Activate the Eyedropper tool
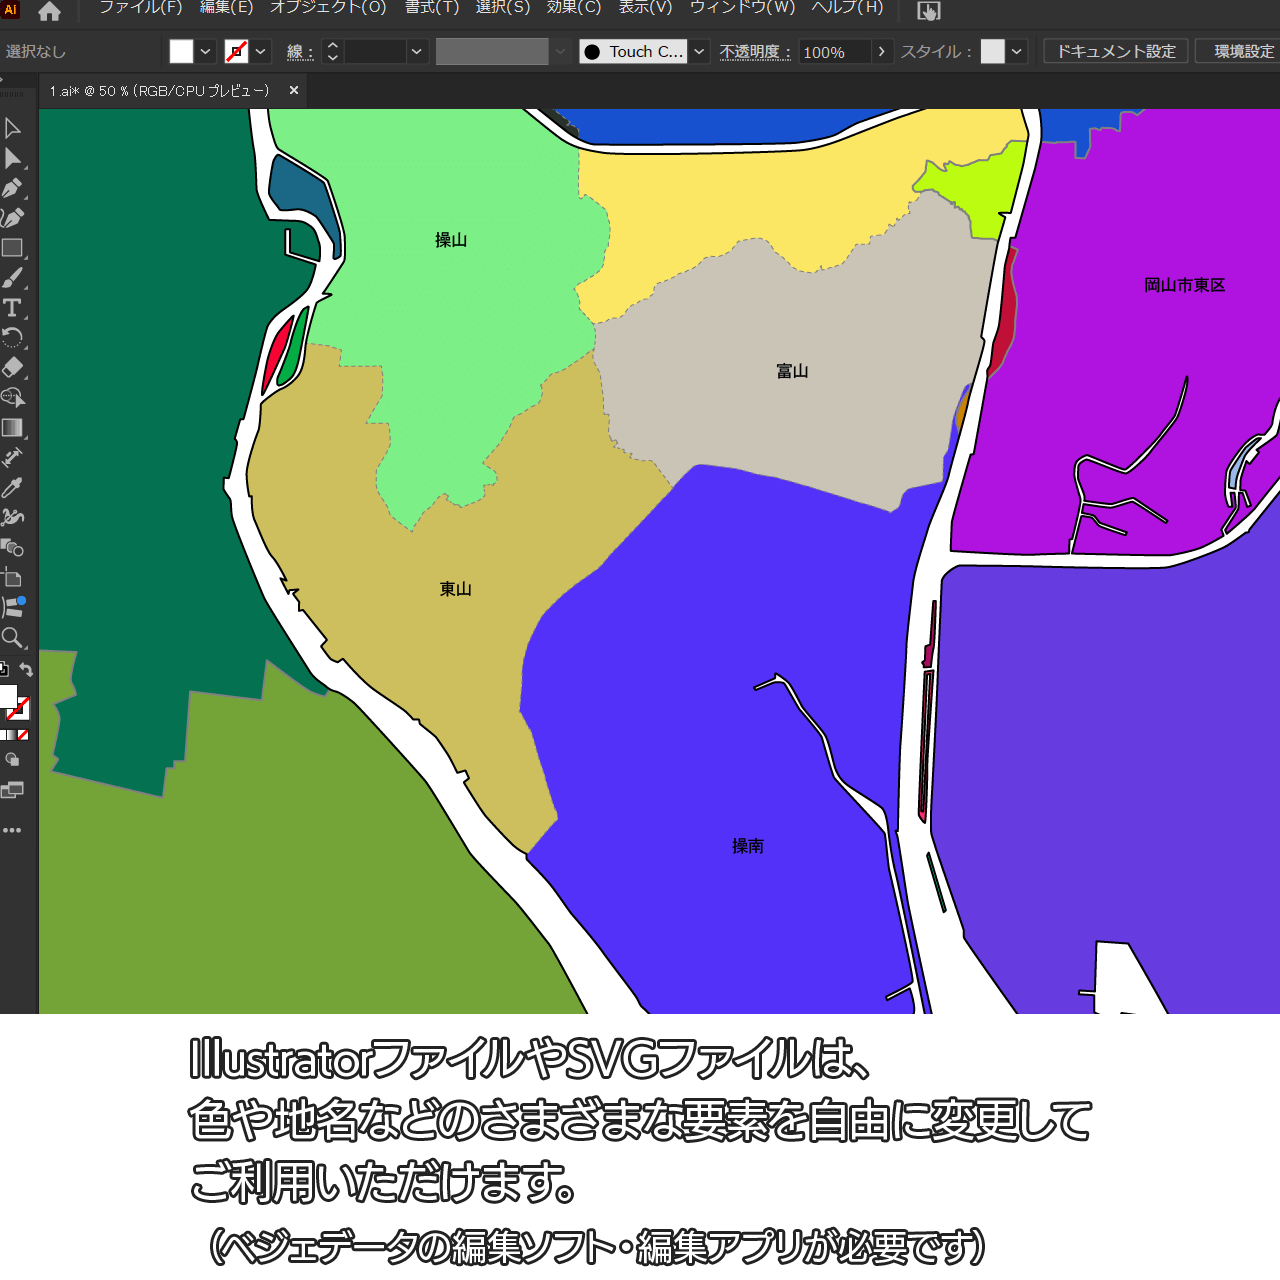 [12, 487]
